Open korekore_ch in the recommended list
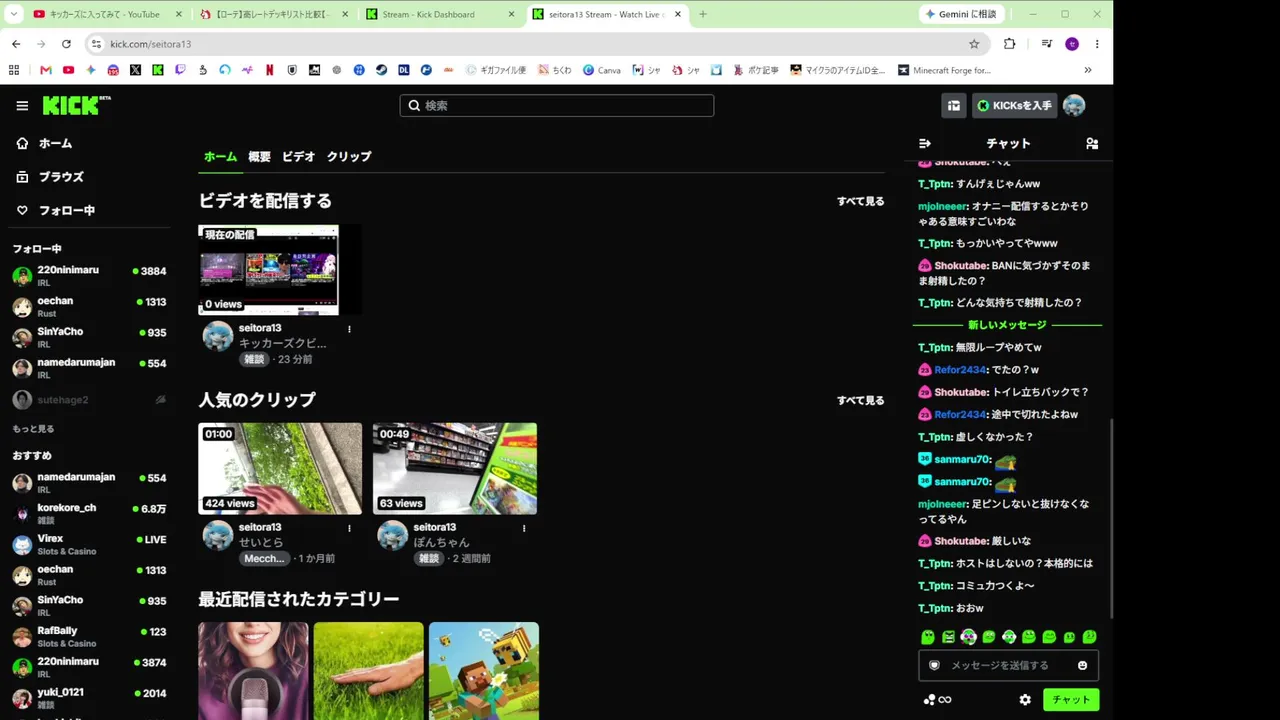The width and height of the screenshot is (1280, 720). [x=89, y=514]
